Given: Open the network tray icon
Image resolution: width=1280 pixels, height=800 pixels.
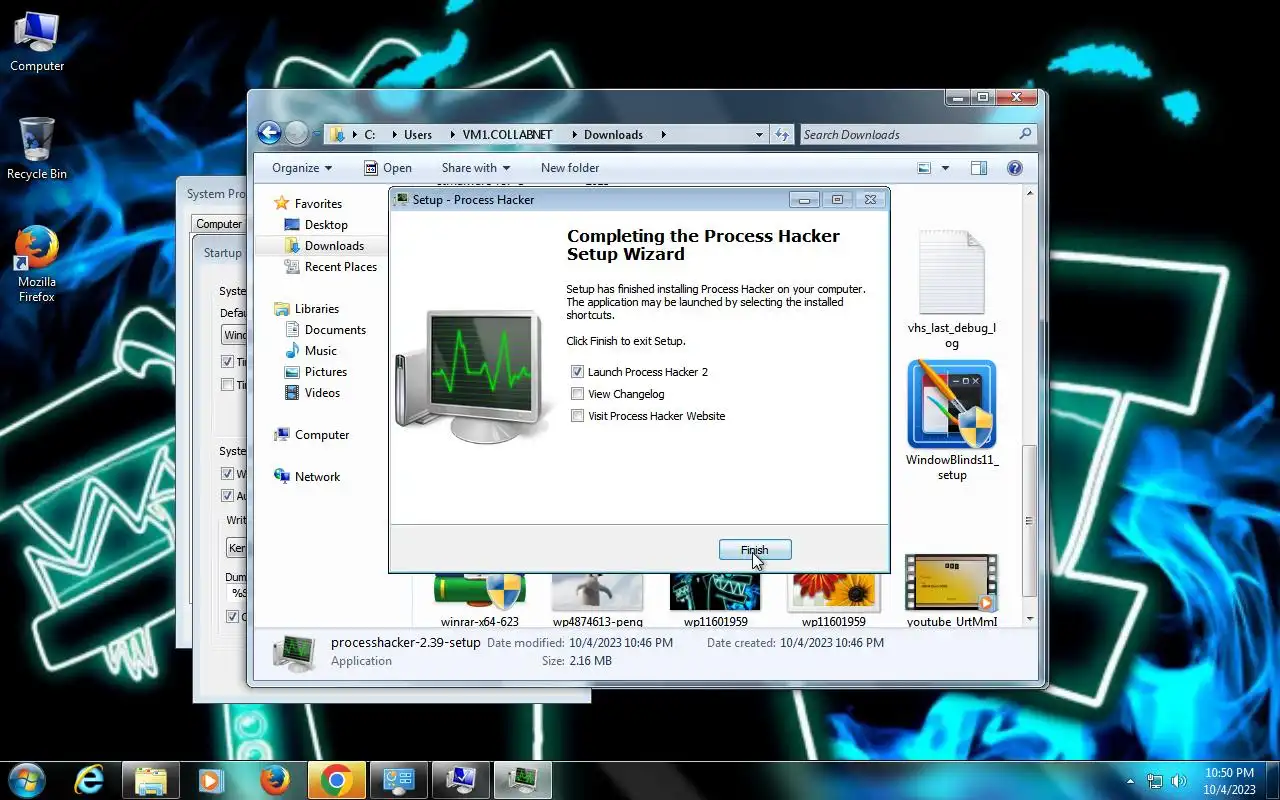Looking at the screenshot, I should pos(1155,781).
